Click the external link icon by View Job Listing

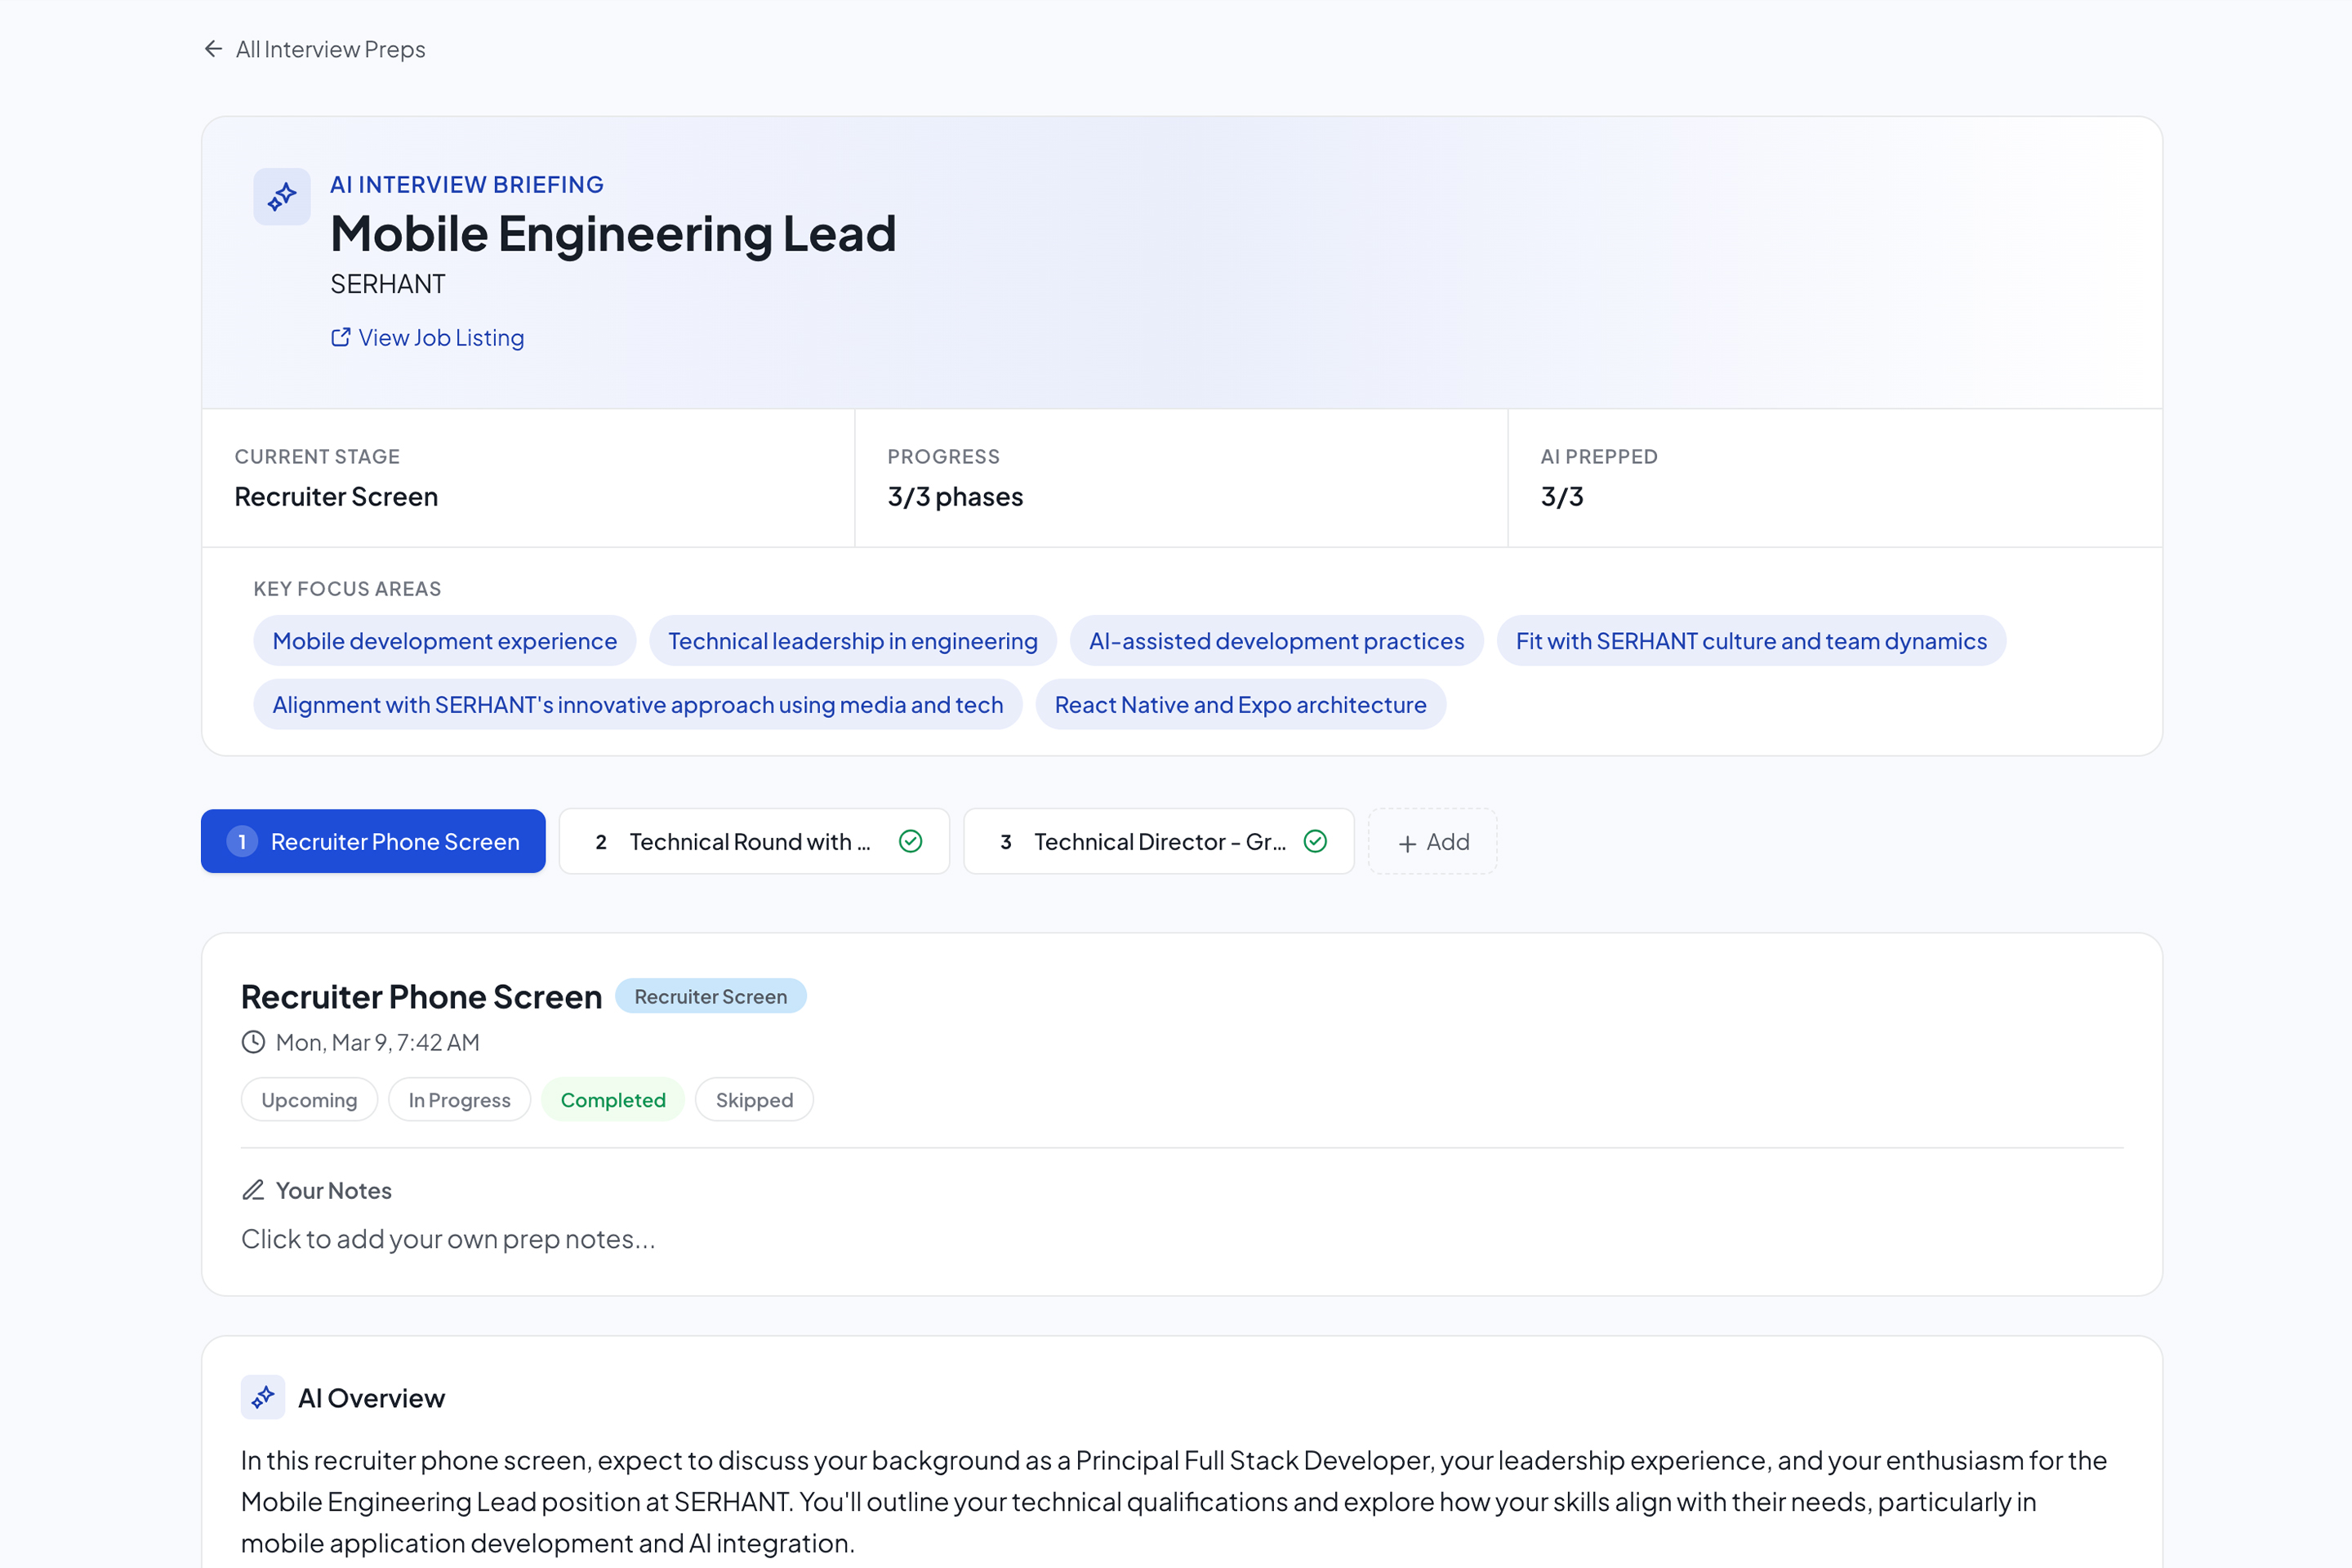[x=340, y=338]
